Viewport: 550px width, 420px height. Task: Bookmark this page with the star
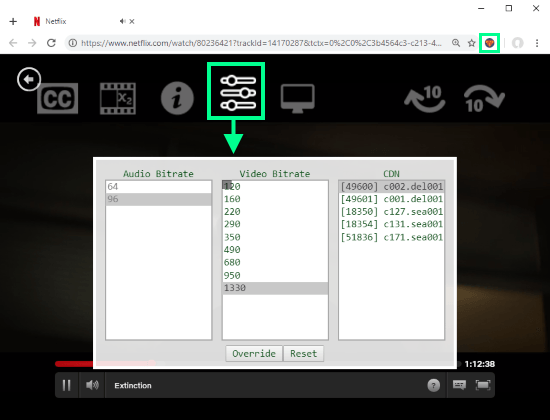tap(472, 43)
